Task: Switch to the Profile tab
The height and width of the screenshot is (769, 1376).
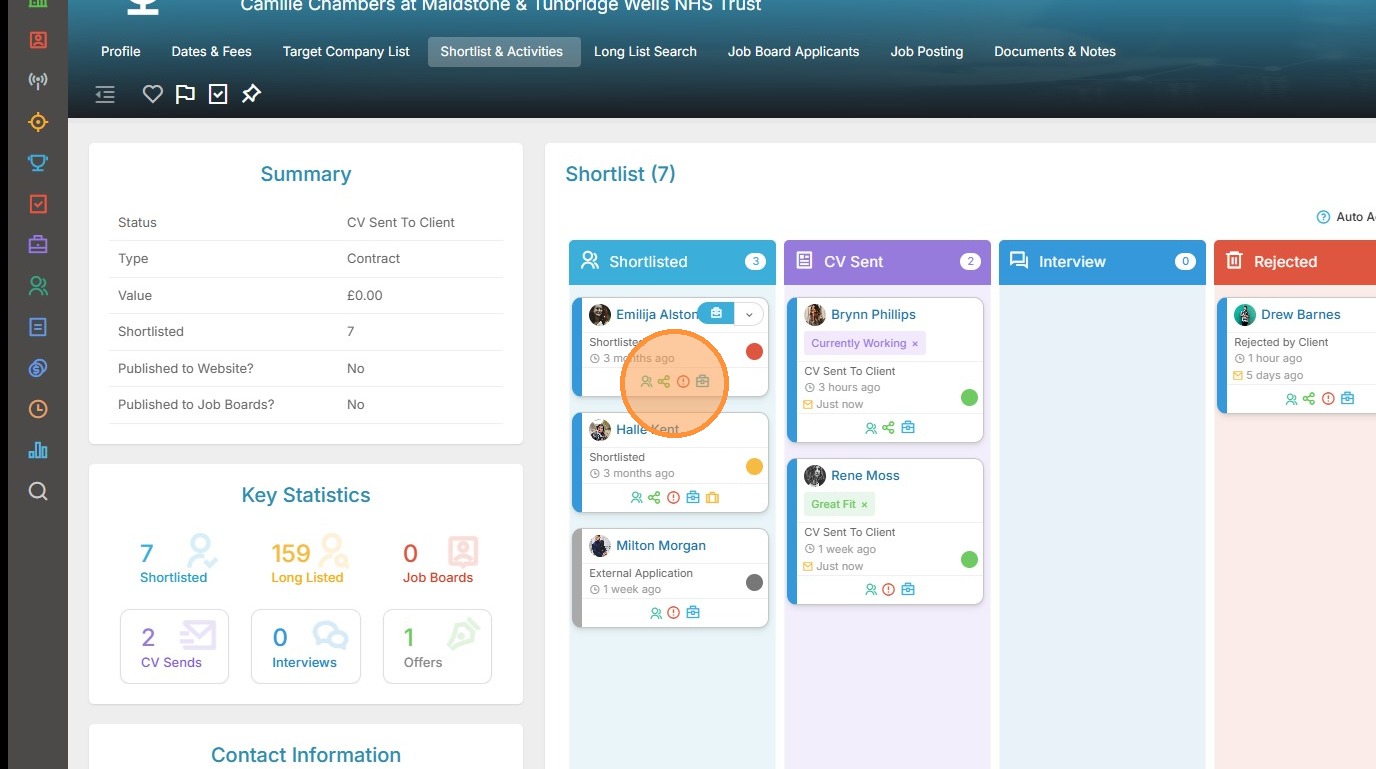Action: (121, 52)
